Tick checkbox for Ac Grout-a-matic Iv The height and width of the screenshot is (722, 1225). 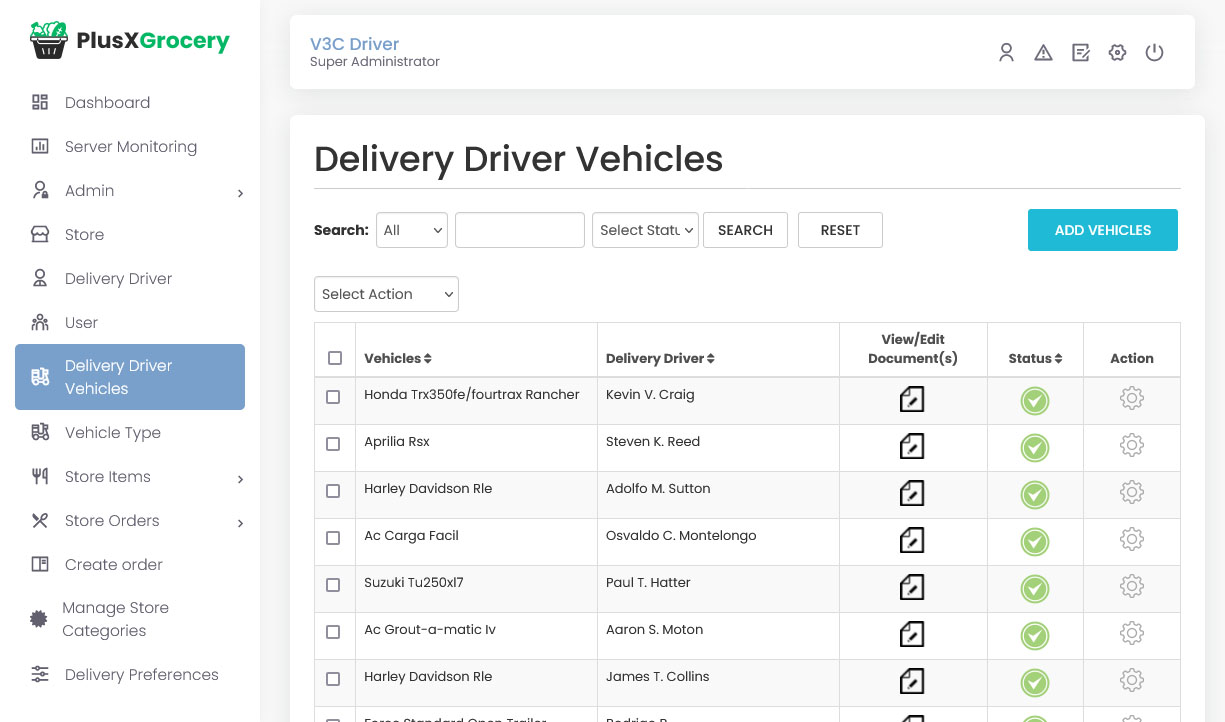pos(334,632)
